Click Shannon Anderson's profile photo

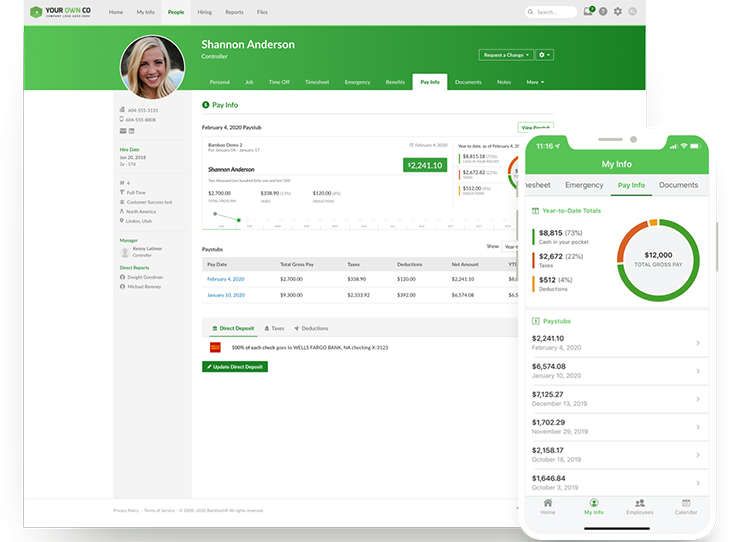tap(152, 67)
